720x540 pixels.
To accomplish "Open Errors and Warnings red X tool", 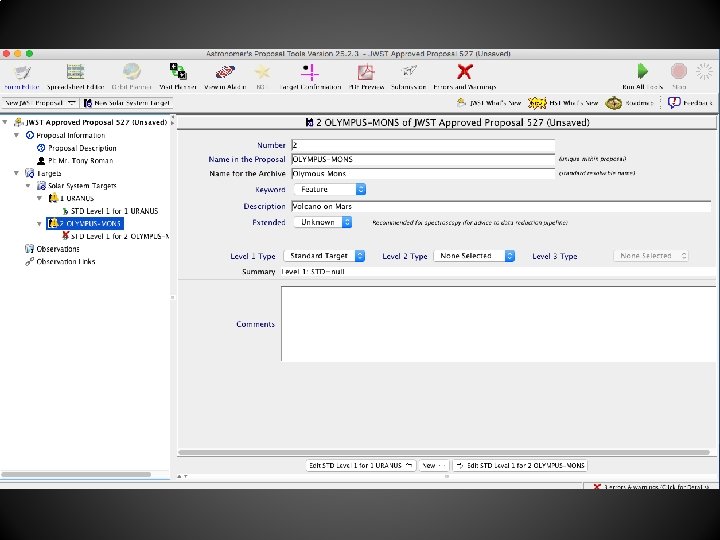I will (x=465, y=77).
